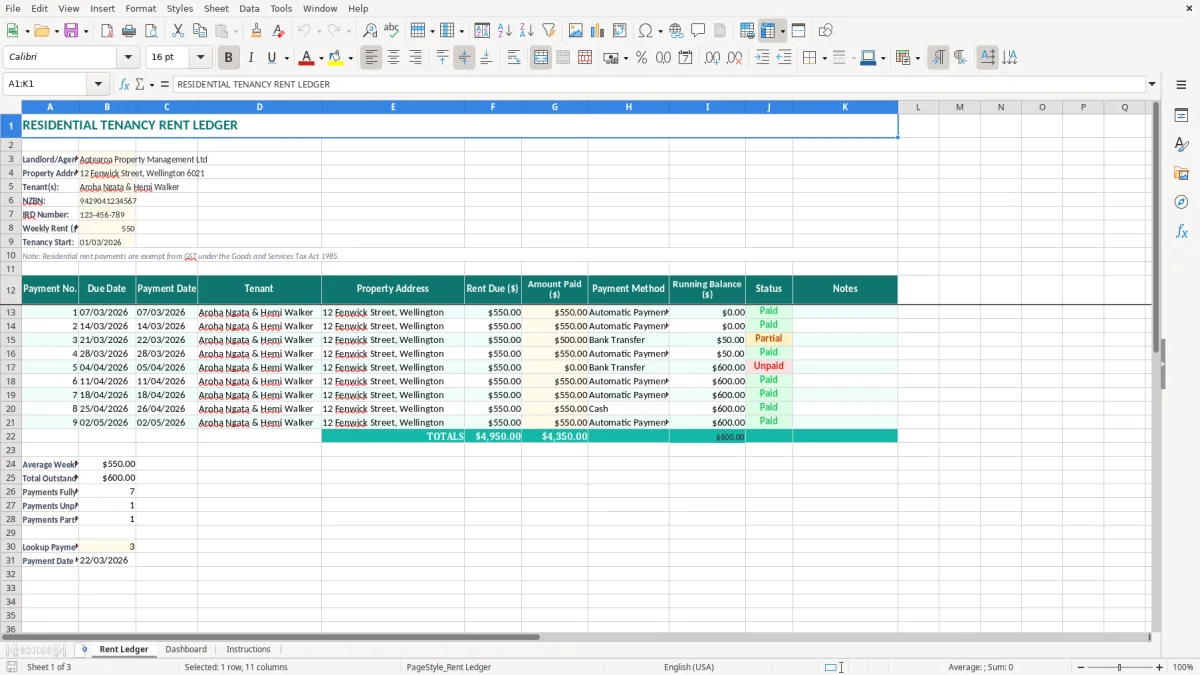
Task: Open the borders dropdown arrow
Action: 824,58
